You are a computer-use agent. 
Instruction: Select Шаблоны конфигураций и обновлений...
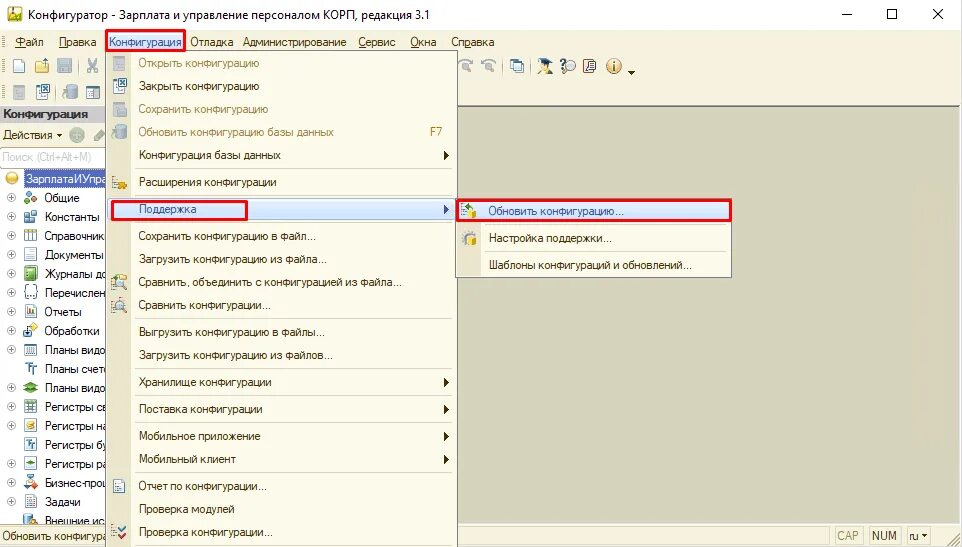coord(593,265)
